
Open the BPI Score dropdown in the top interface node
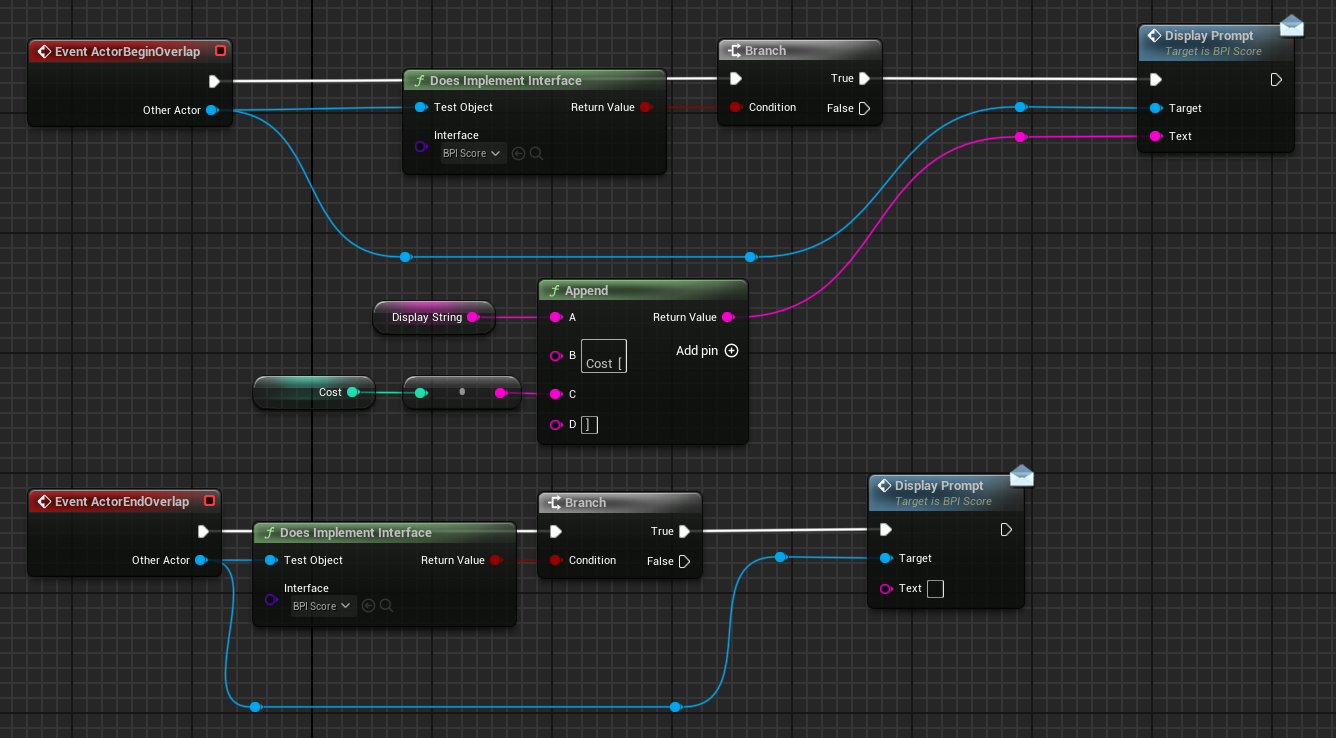472,153
